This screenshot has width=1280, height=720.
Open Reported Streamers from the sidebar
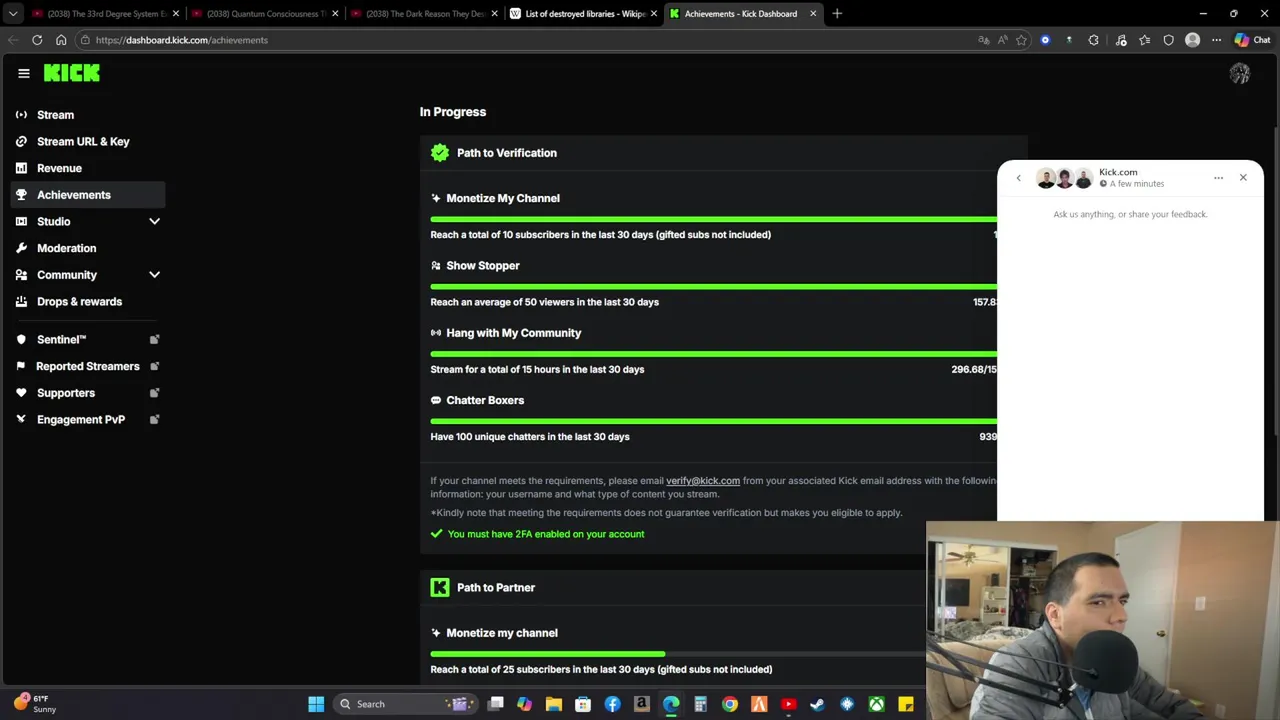[x=88, y=366]
